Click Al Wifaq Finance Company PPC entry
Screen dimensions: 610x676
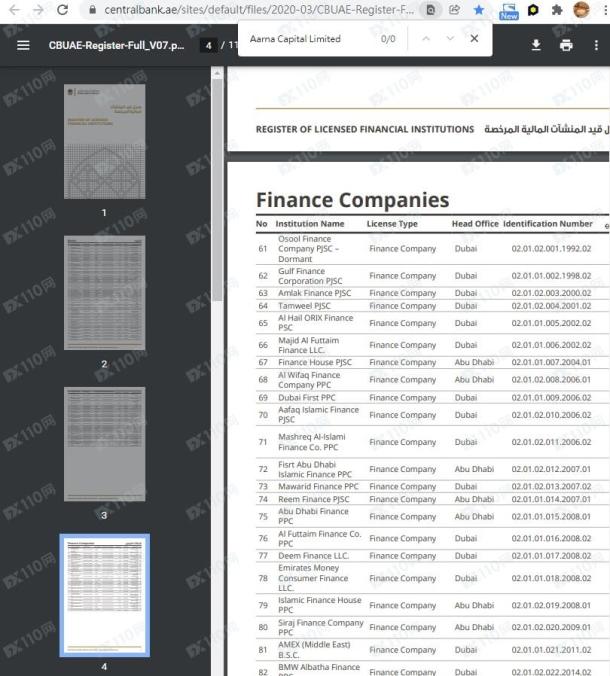coord(310,380)
